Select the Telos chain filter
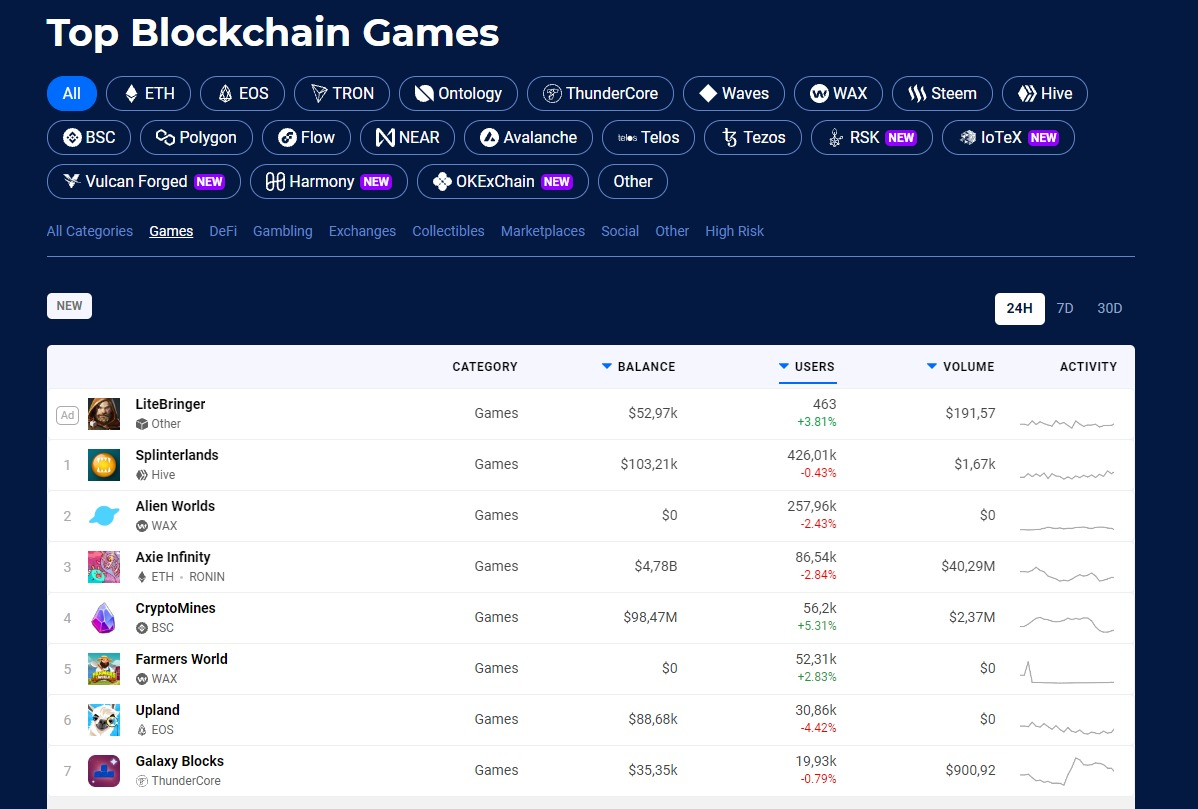The height and width of the screenshot is (809, 1198). (648, 138)
